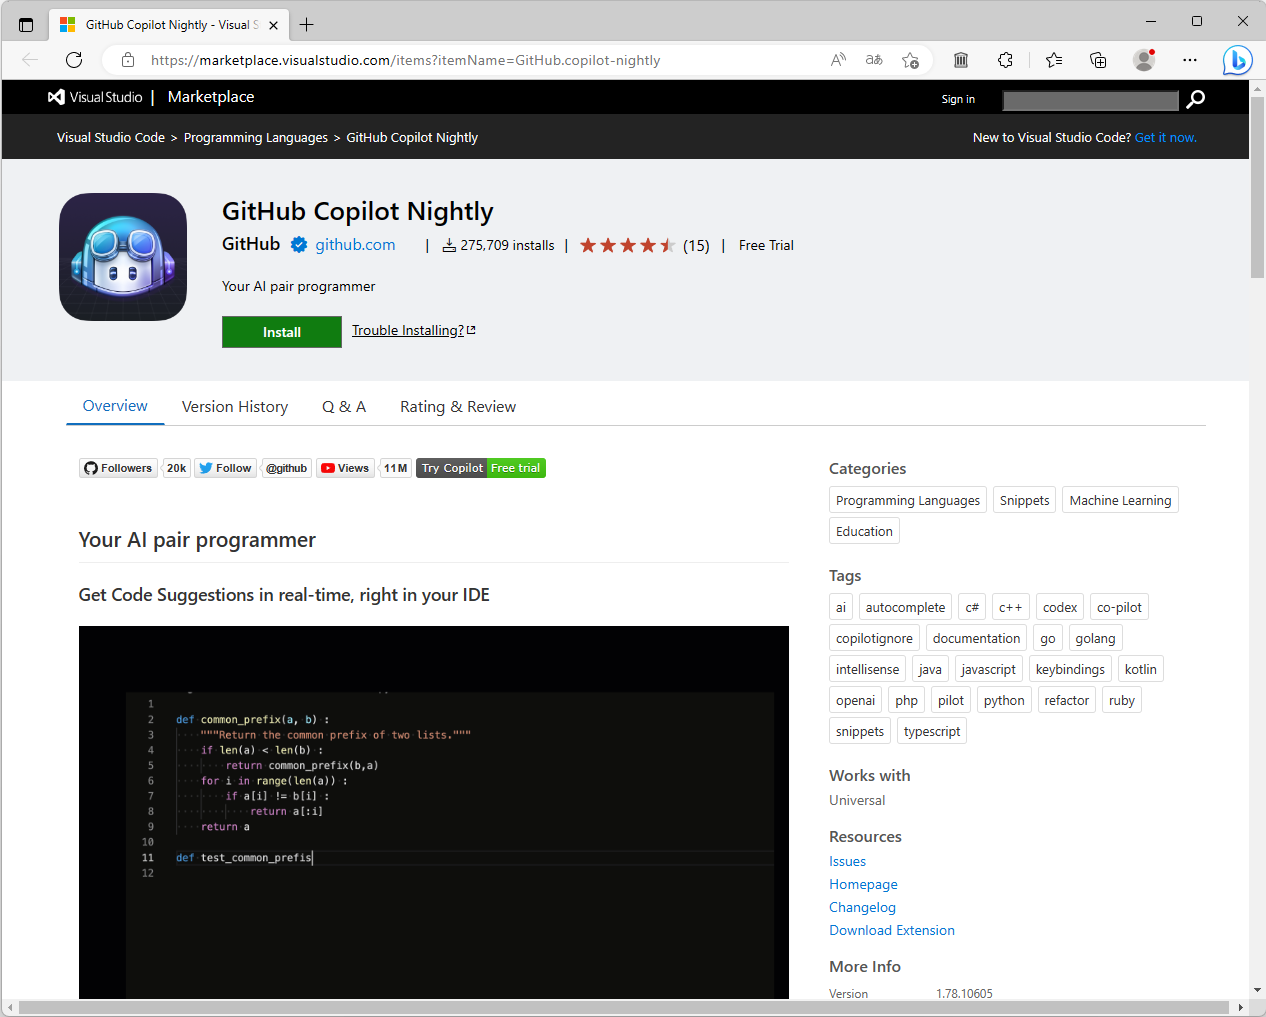Click the Read aloud icon in address bar
The width and height of the screenshot is (1266, 1017).
pos(837,60)
